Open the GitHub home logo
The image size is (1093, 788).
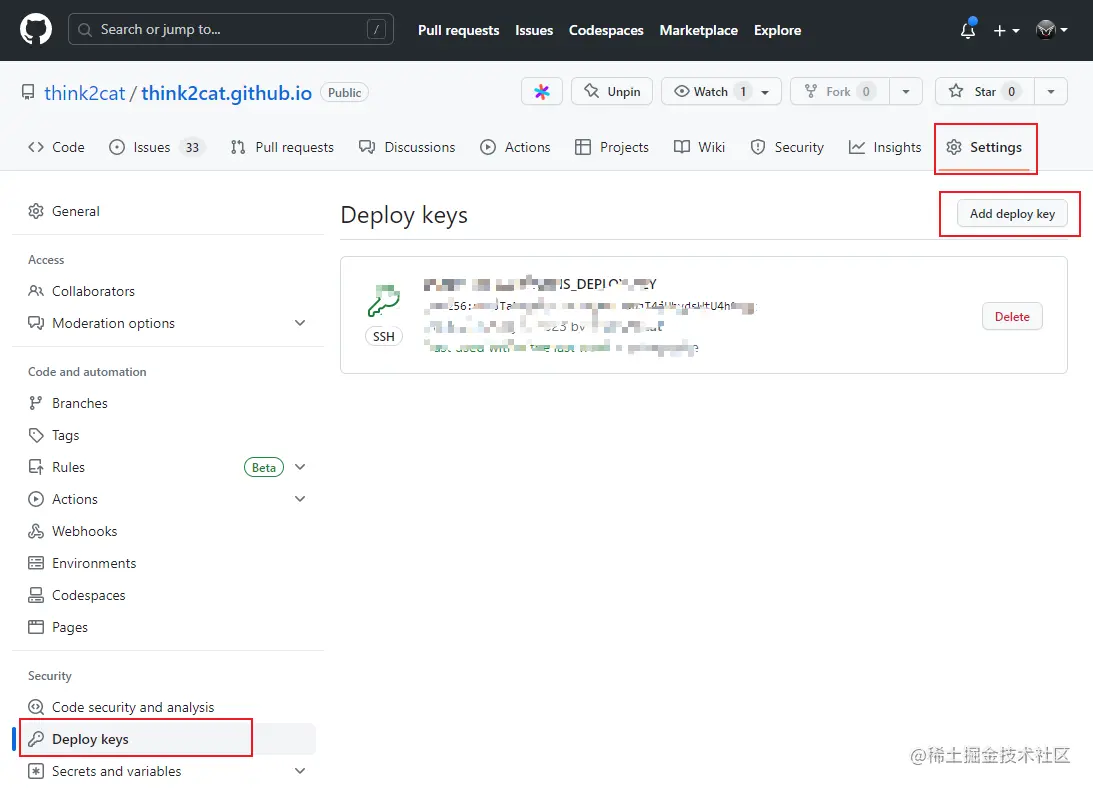click(36, 30)
